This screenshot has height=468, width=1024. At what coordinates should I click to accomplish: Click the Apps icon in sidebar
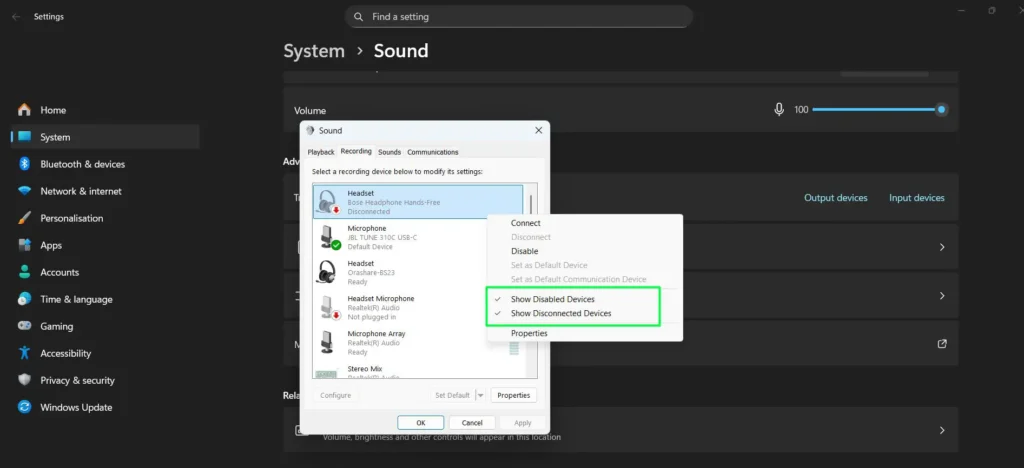click(24, 245)
